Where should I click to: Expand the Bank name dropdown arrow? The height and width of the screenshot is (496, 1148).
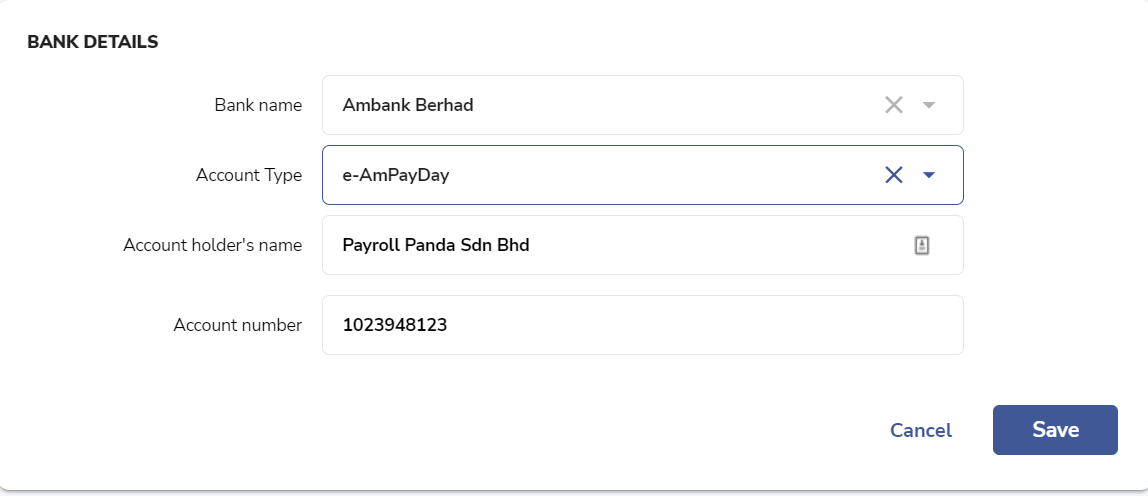[928, 105]
